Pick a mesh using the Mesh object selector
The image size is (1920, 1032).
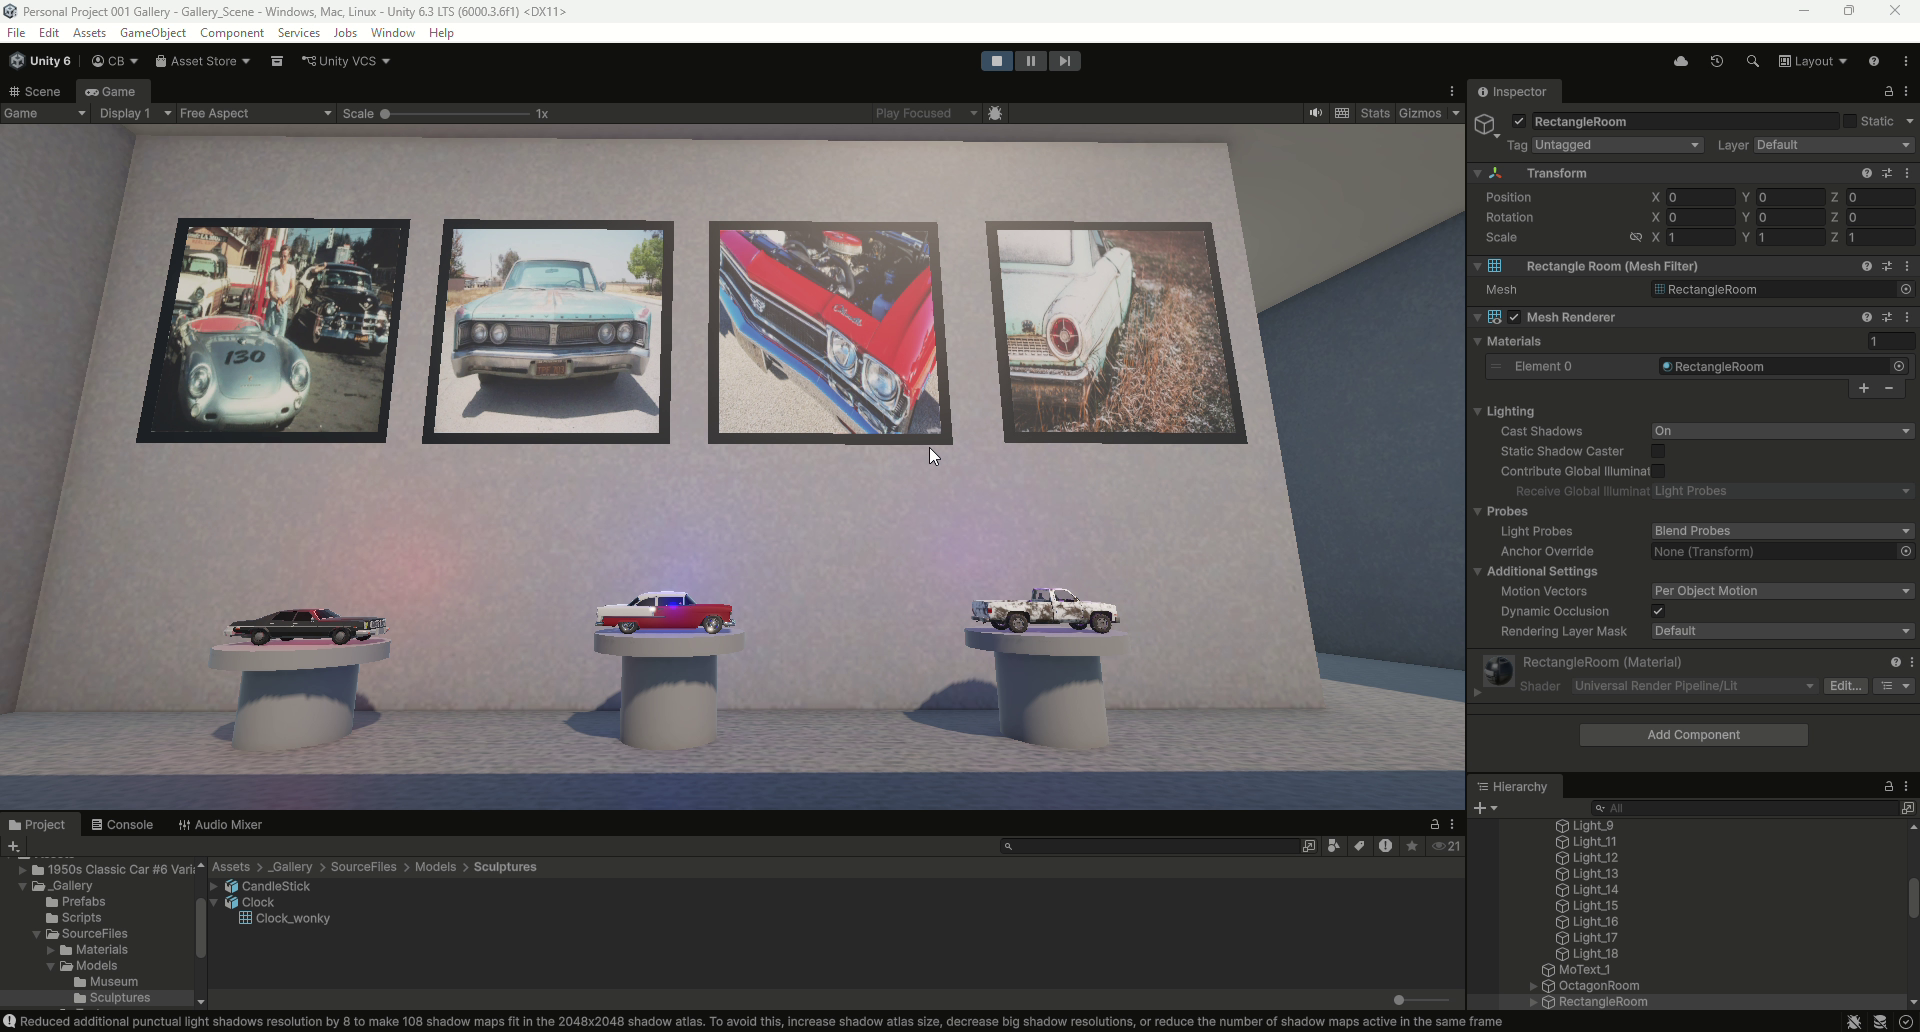1906,289
